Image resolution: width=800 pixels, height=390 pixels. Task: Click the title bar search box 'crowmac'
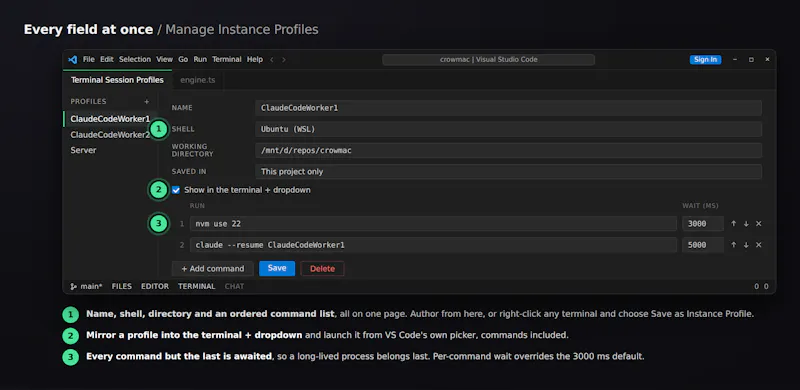pyautogui.click(x=488, y=60)
